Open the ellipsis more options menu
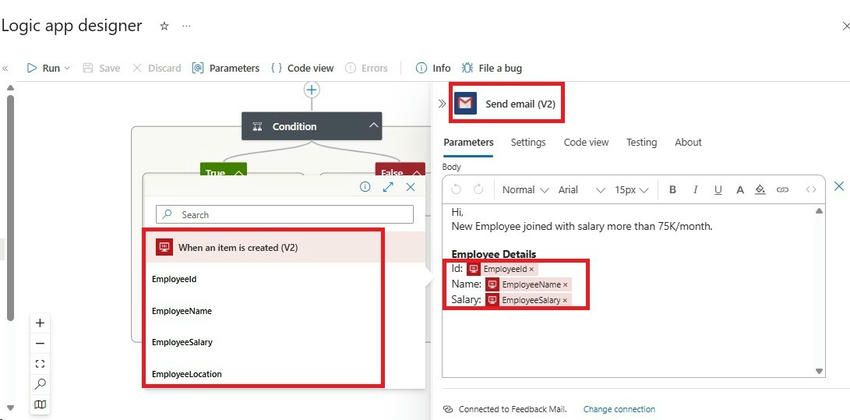850x420 pixels. (x=186, y=26)
